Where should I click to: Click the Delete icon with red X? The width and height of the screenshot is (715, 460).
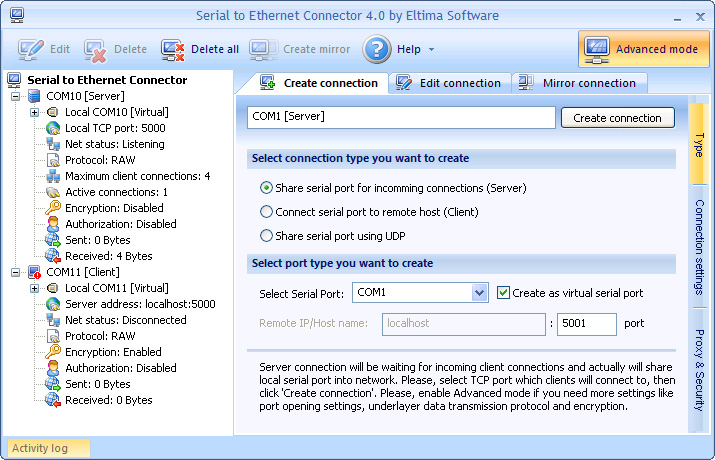[95, 50]
